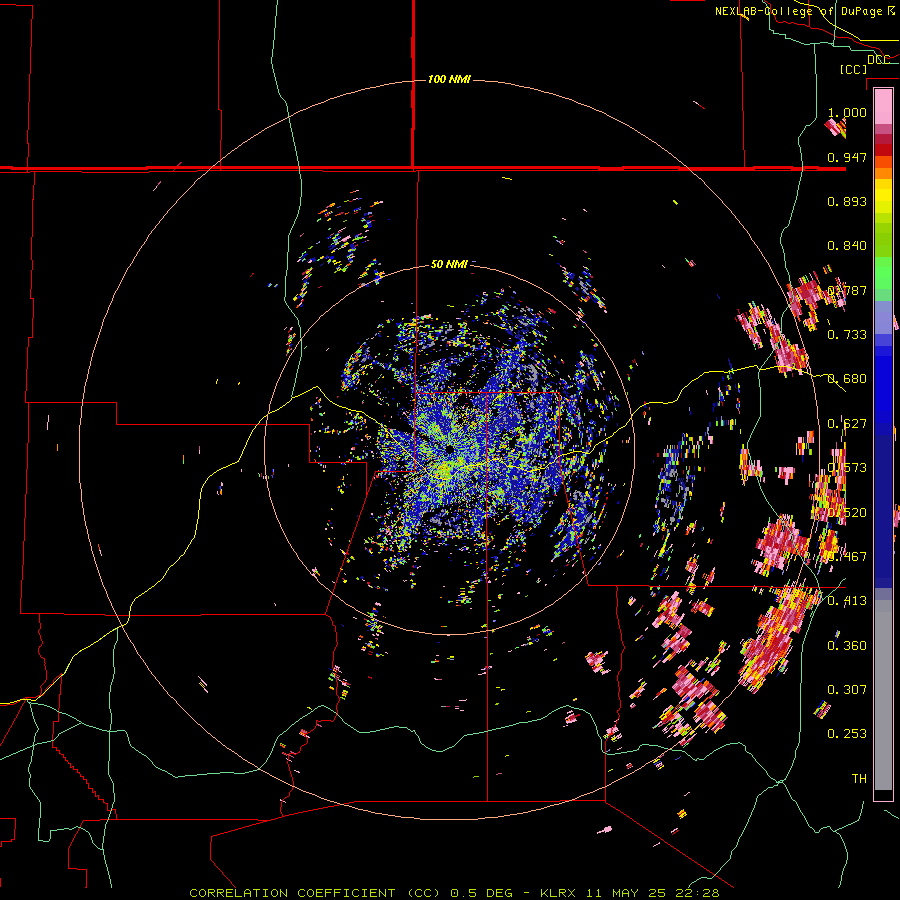Pick the 0.893 legend value

point(847,201)
